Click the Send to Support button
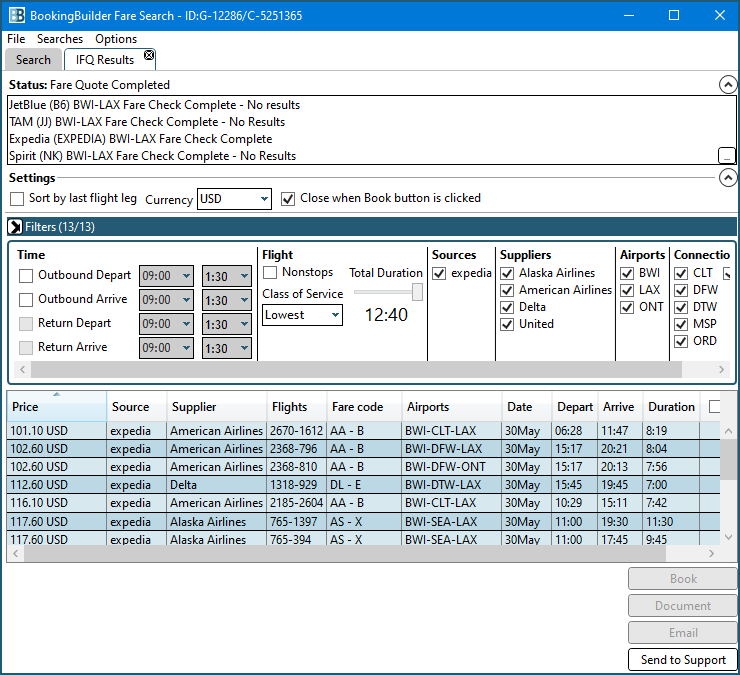The image size is (740, 675). [x=683, y=660]
